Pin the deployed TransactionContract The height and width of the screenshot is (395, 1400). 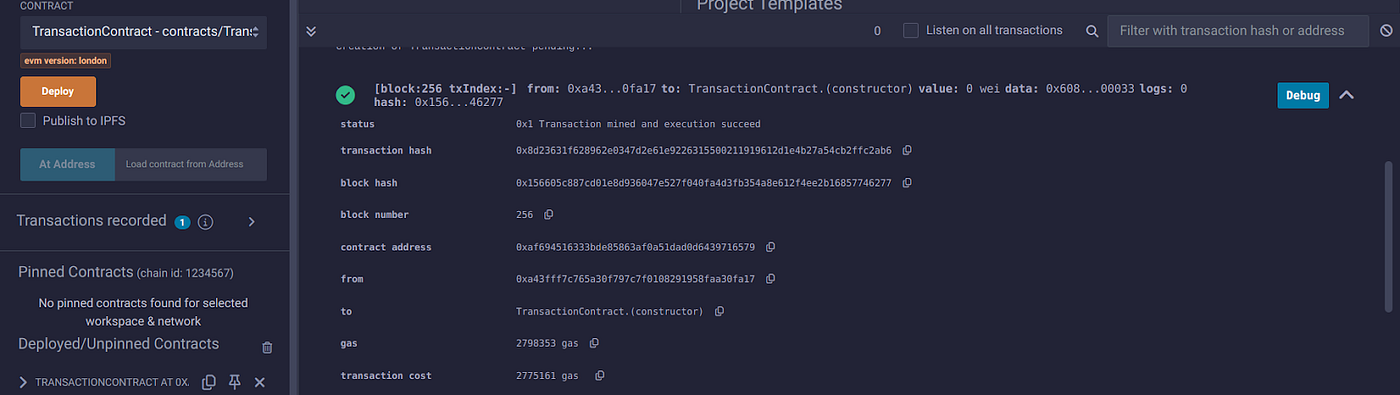coord(235,382)
